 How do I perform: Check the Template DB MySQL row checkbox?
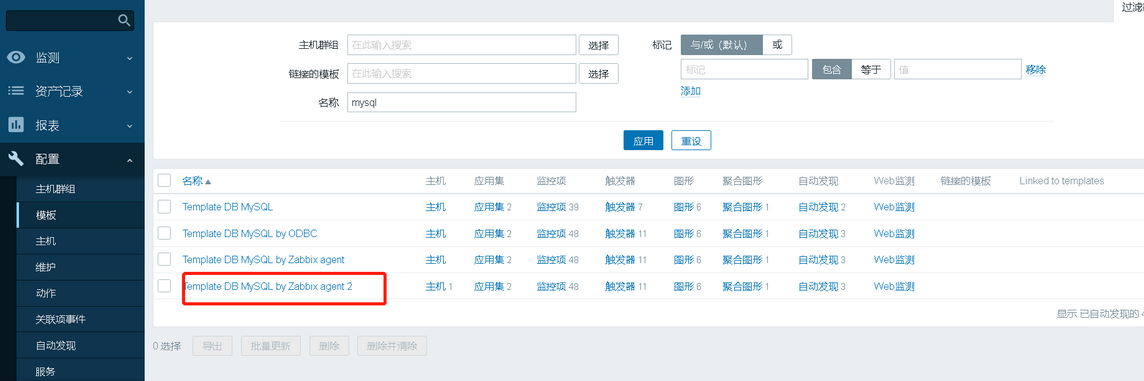tap(164, 207)
